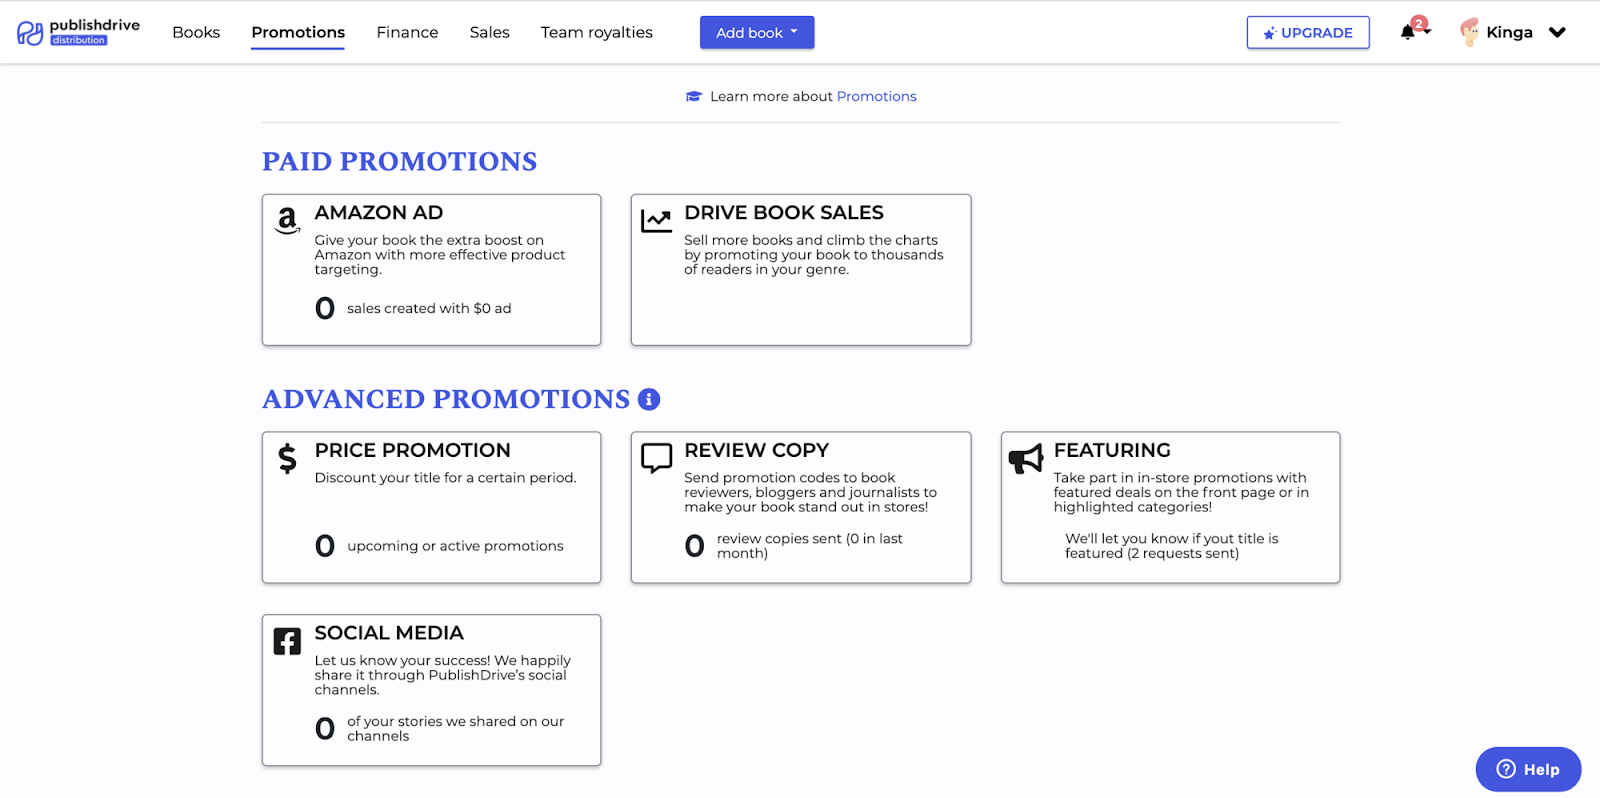Click the Featuring megaphone icon

[1026, 459]
